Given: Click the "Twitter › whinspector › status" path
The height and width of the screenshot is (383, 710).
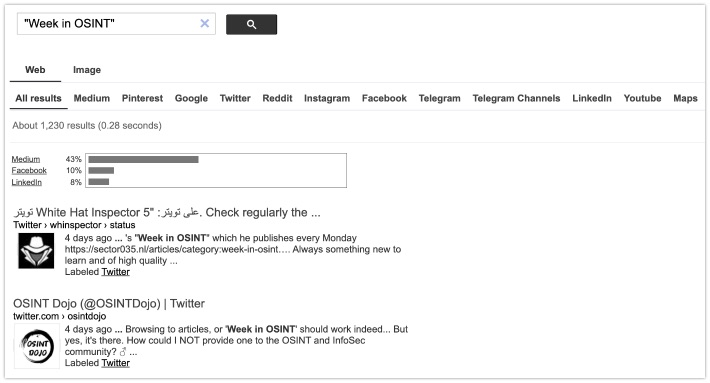Looking at the screenshot, I should click(74, 225).
